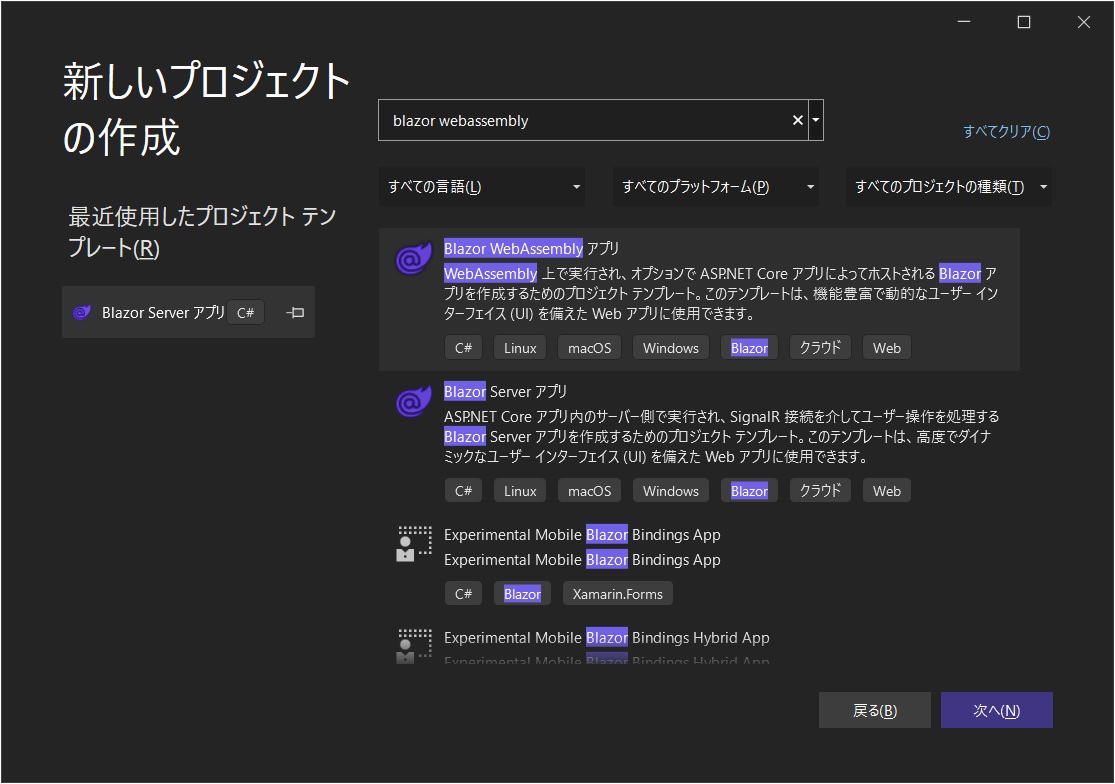This screenshot has height=784, width=1115.
Task: Click Web tag under Blazor WebAssembly アプリ
Action: coord(887,348)
